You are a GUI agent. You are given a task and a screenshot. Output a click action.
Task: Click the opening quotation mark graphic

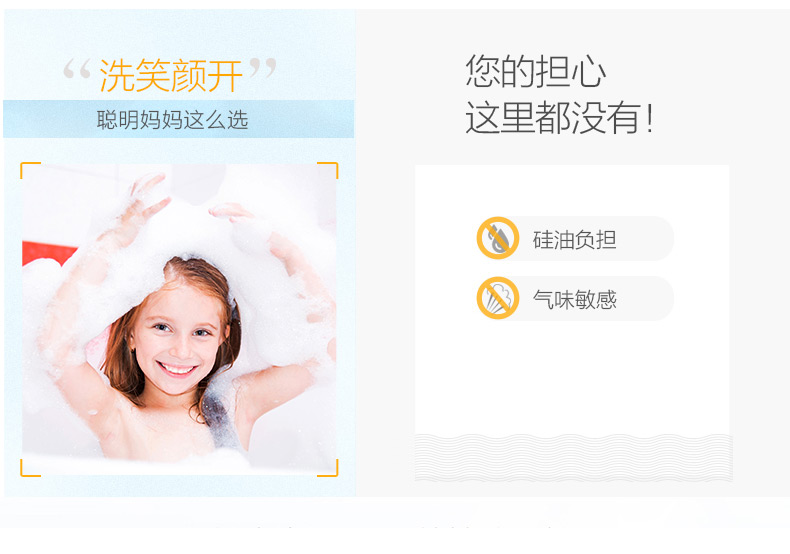(x=77, y=69)
